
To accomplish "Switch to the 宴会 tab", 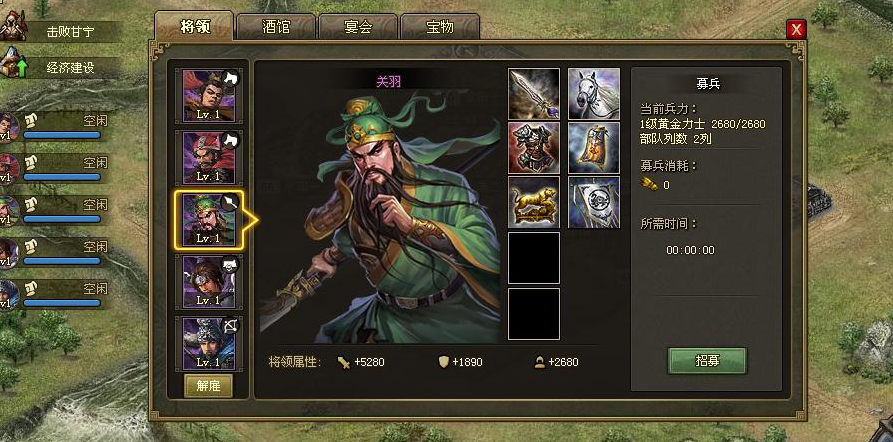I will [358, 27].
